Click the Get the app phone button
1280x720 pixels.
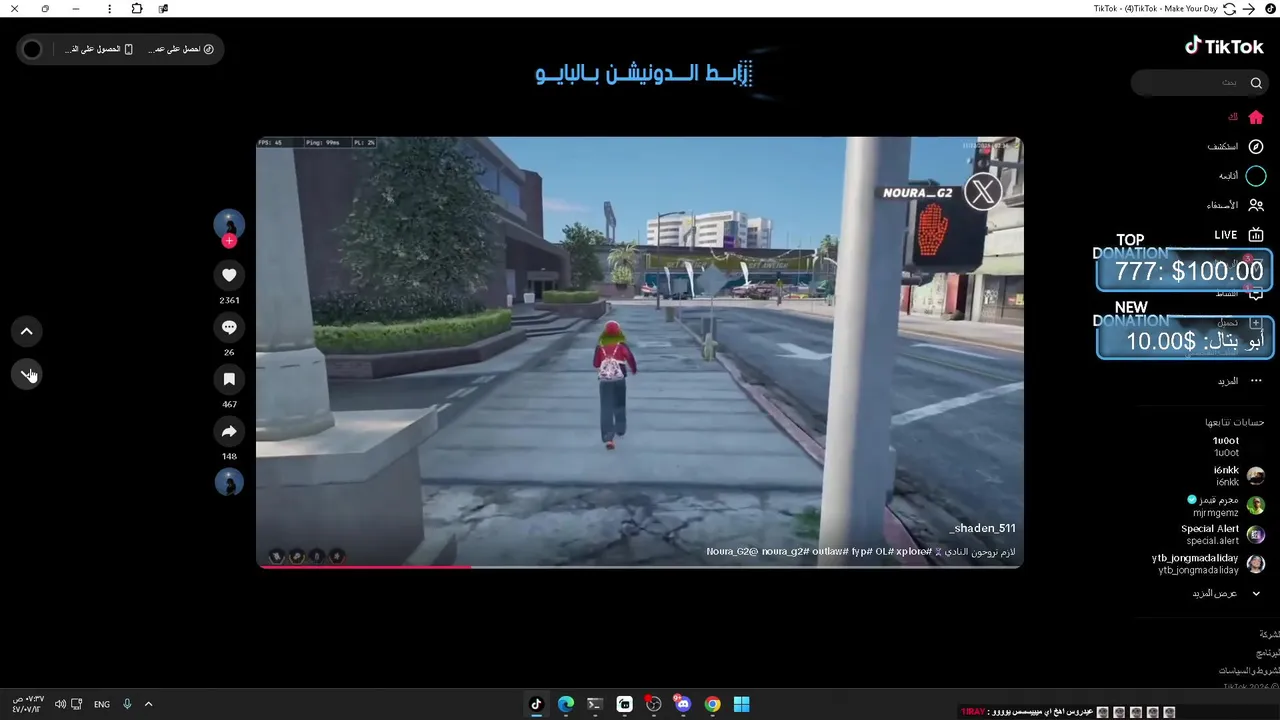coord(100,49)
